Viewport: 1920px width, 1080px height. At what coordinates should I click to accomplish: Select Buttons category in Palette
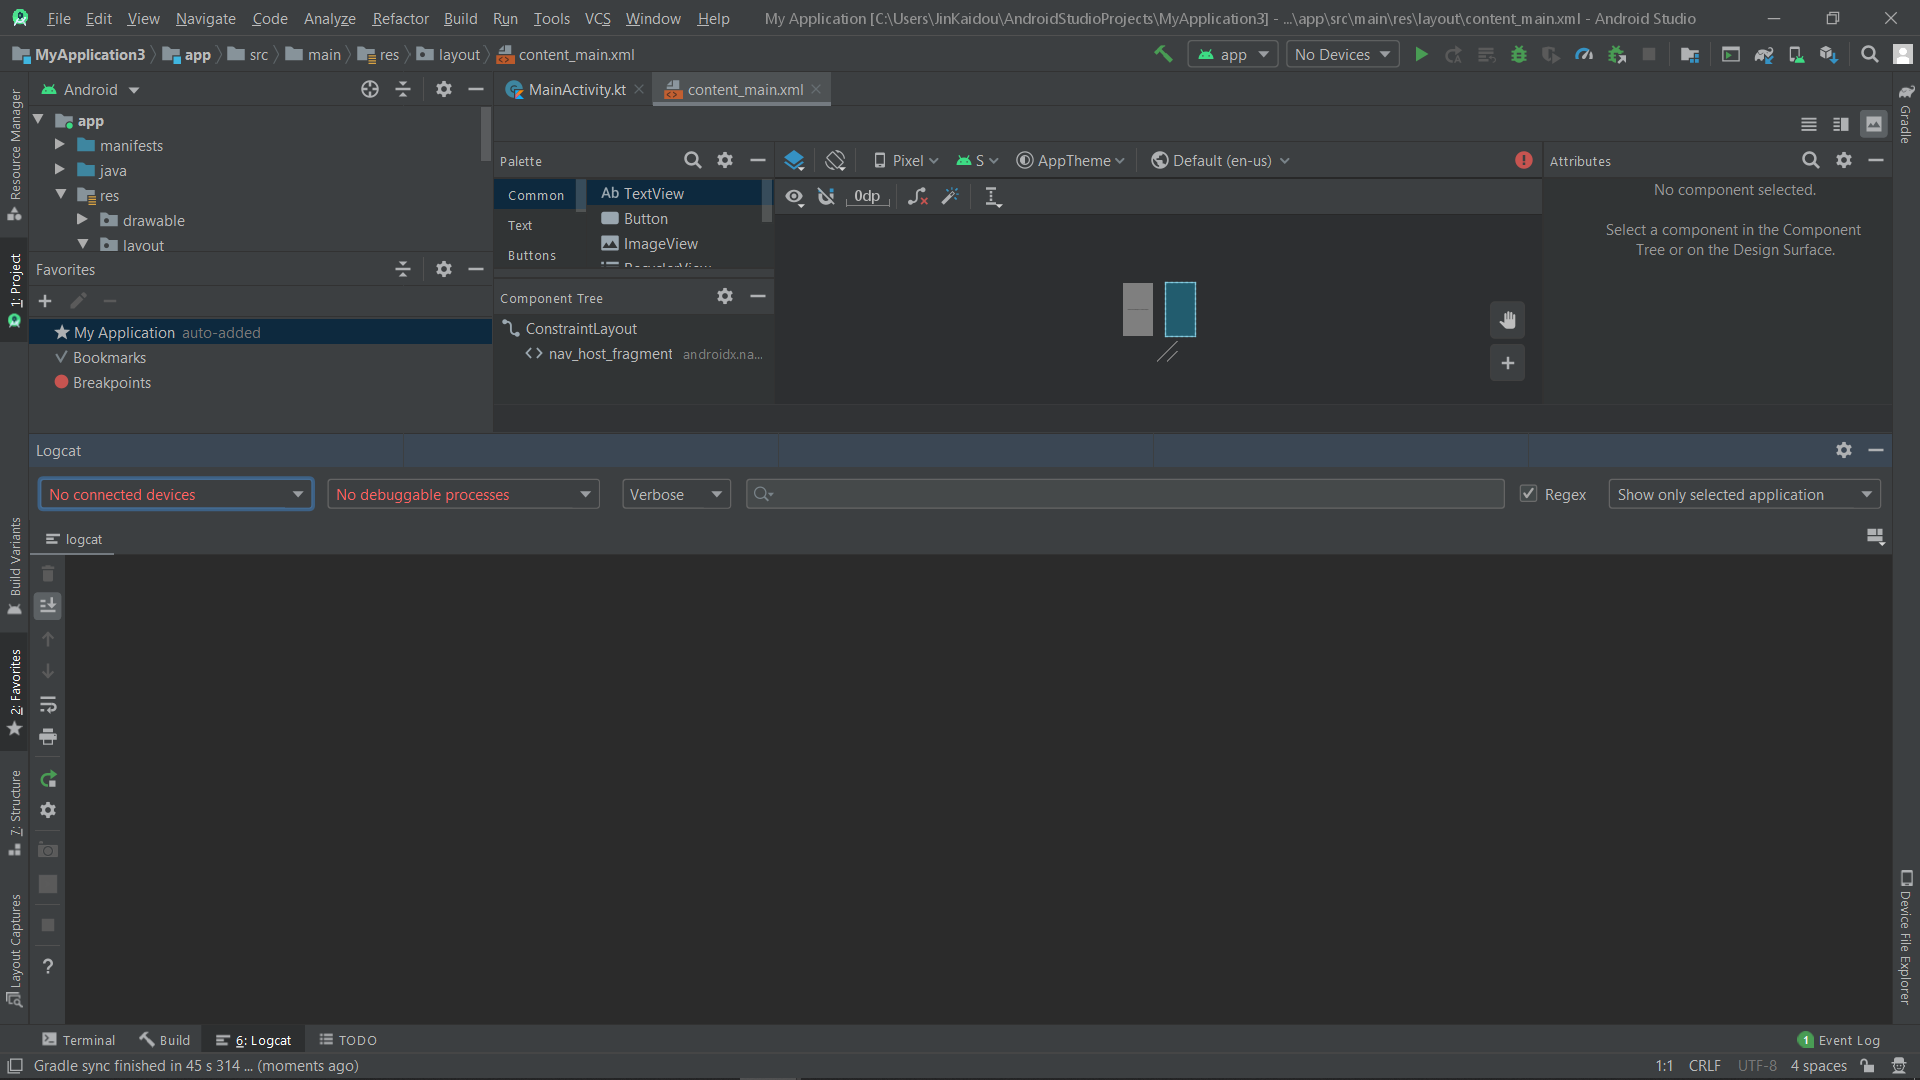point(531,255)
